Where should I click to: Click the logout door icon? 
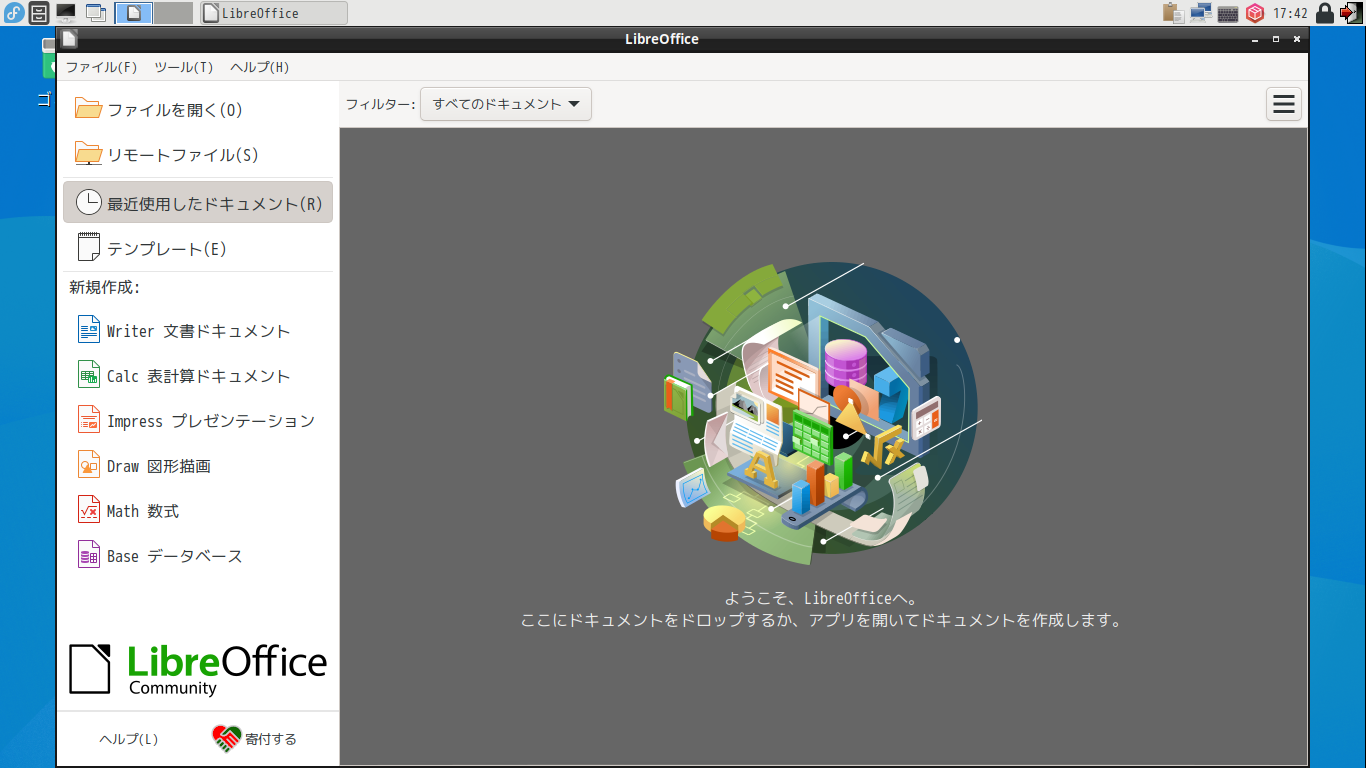1351,13
